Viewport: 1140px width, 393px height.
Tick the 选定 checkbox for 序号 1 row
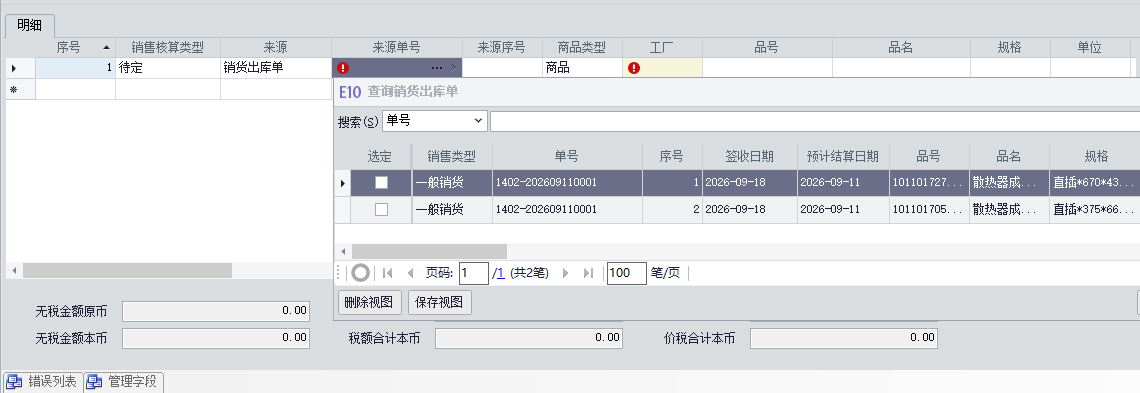381,183
